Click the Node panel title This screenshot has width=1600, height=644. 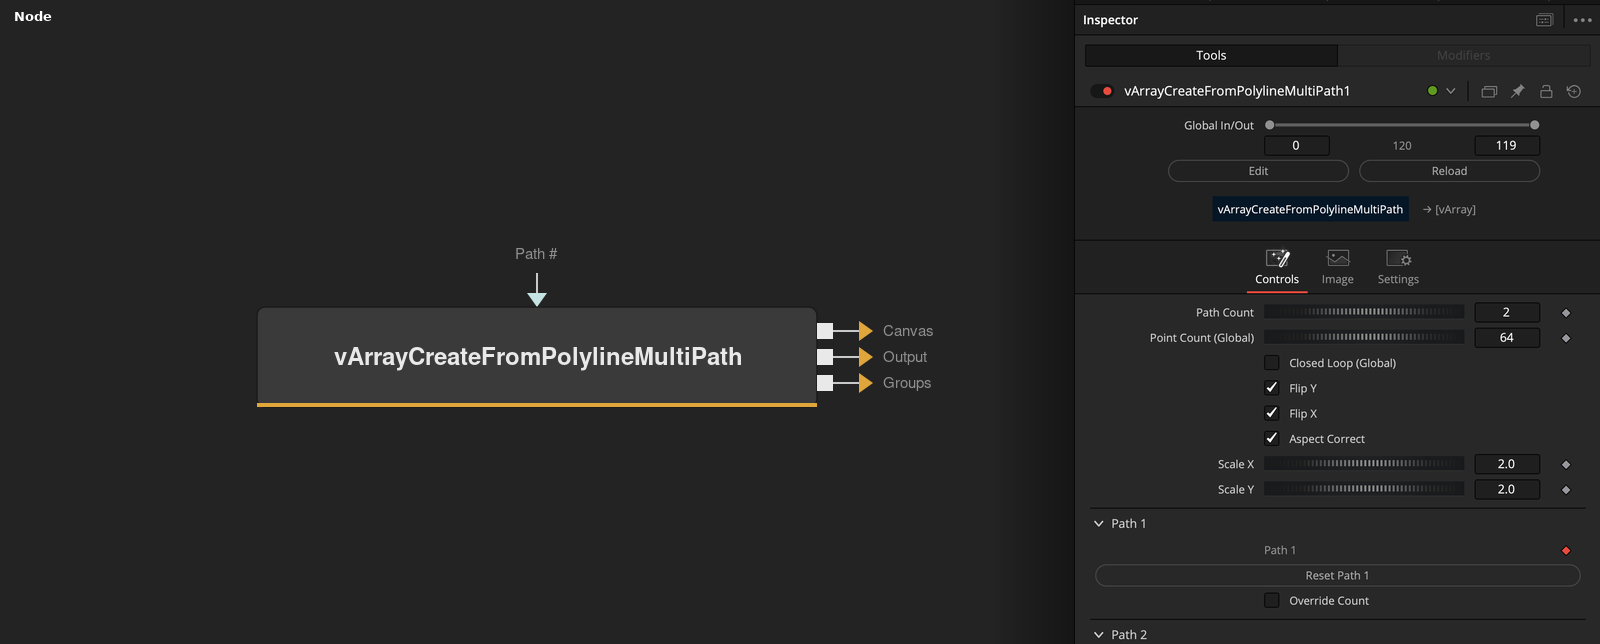coord(33,16)
